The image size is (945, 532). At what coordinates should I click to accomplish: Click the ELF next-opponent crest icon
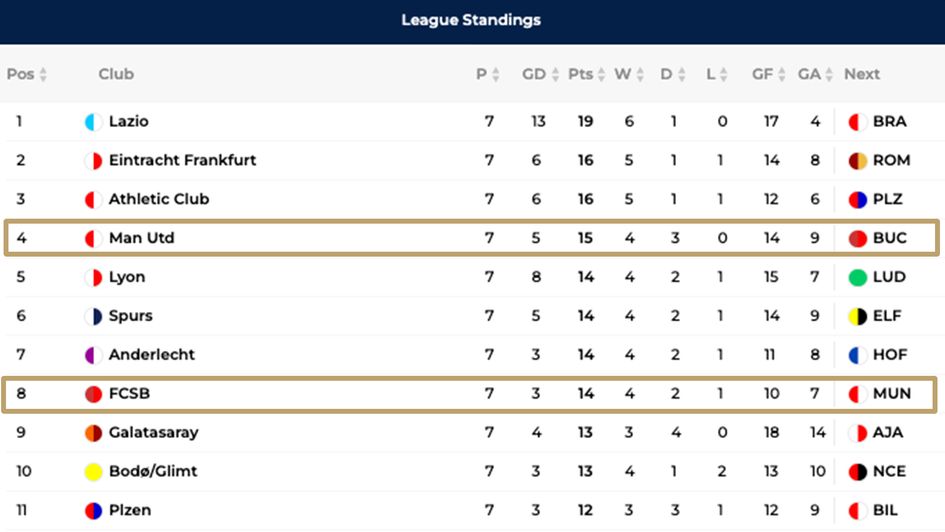coord(857,317)
